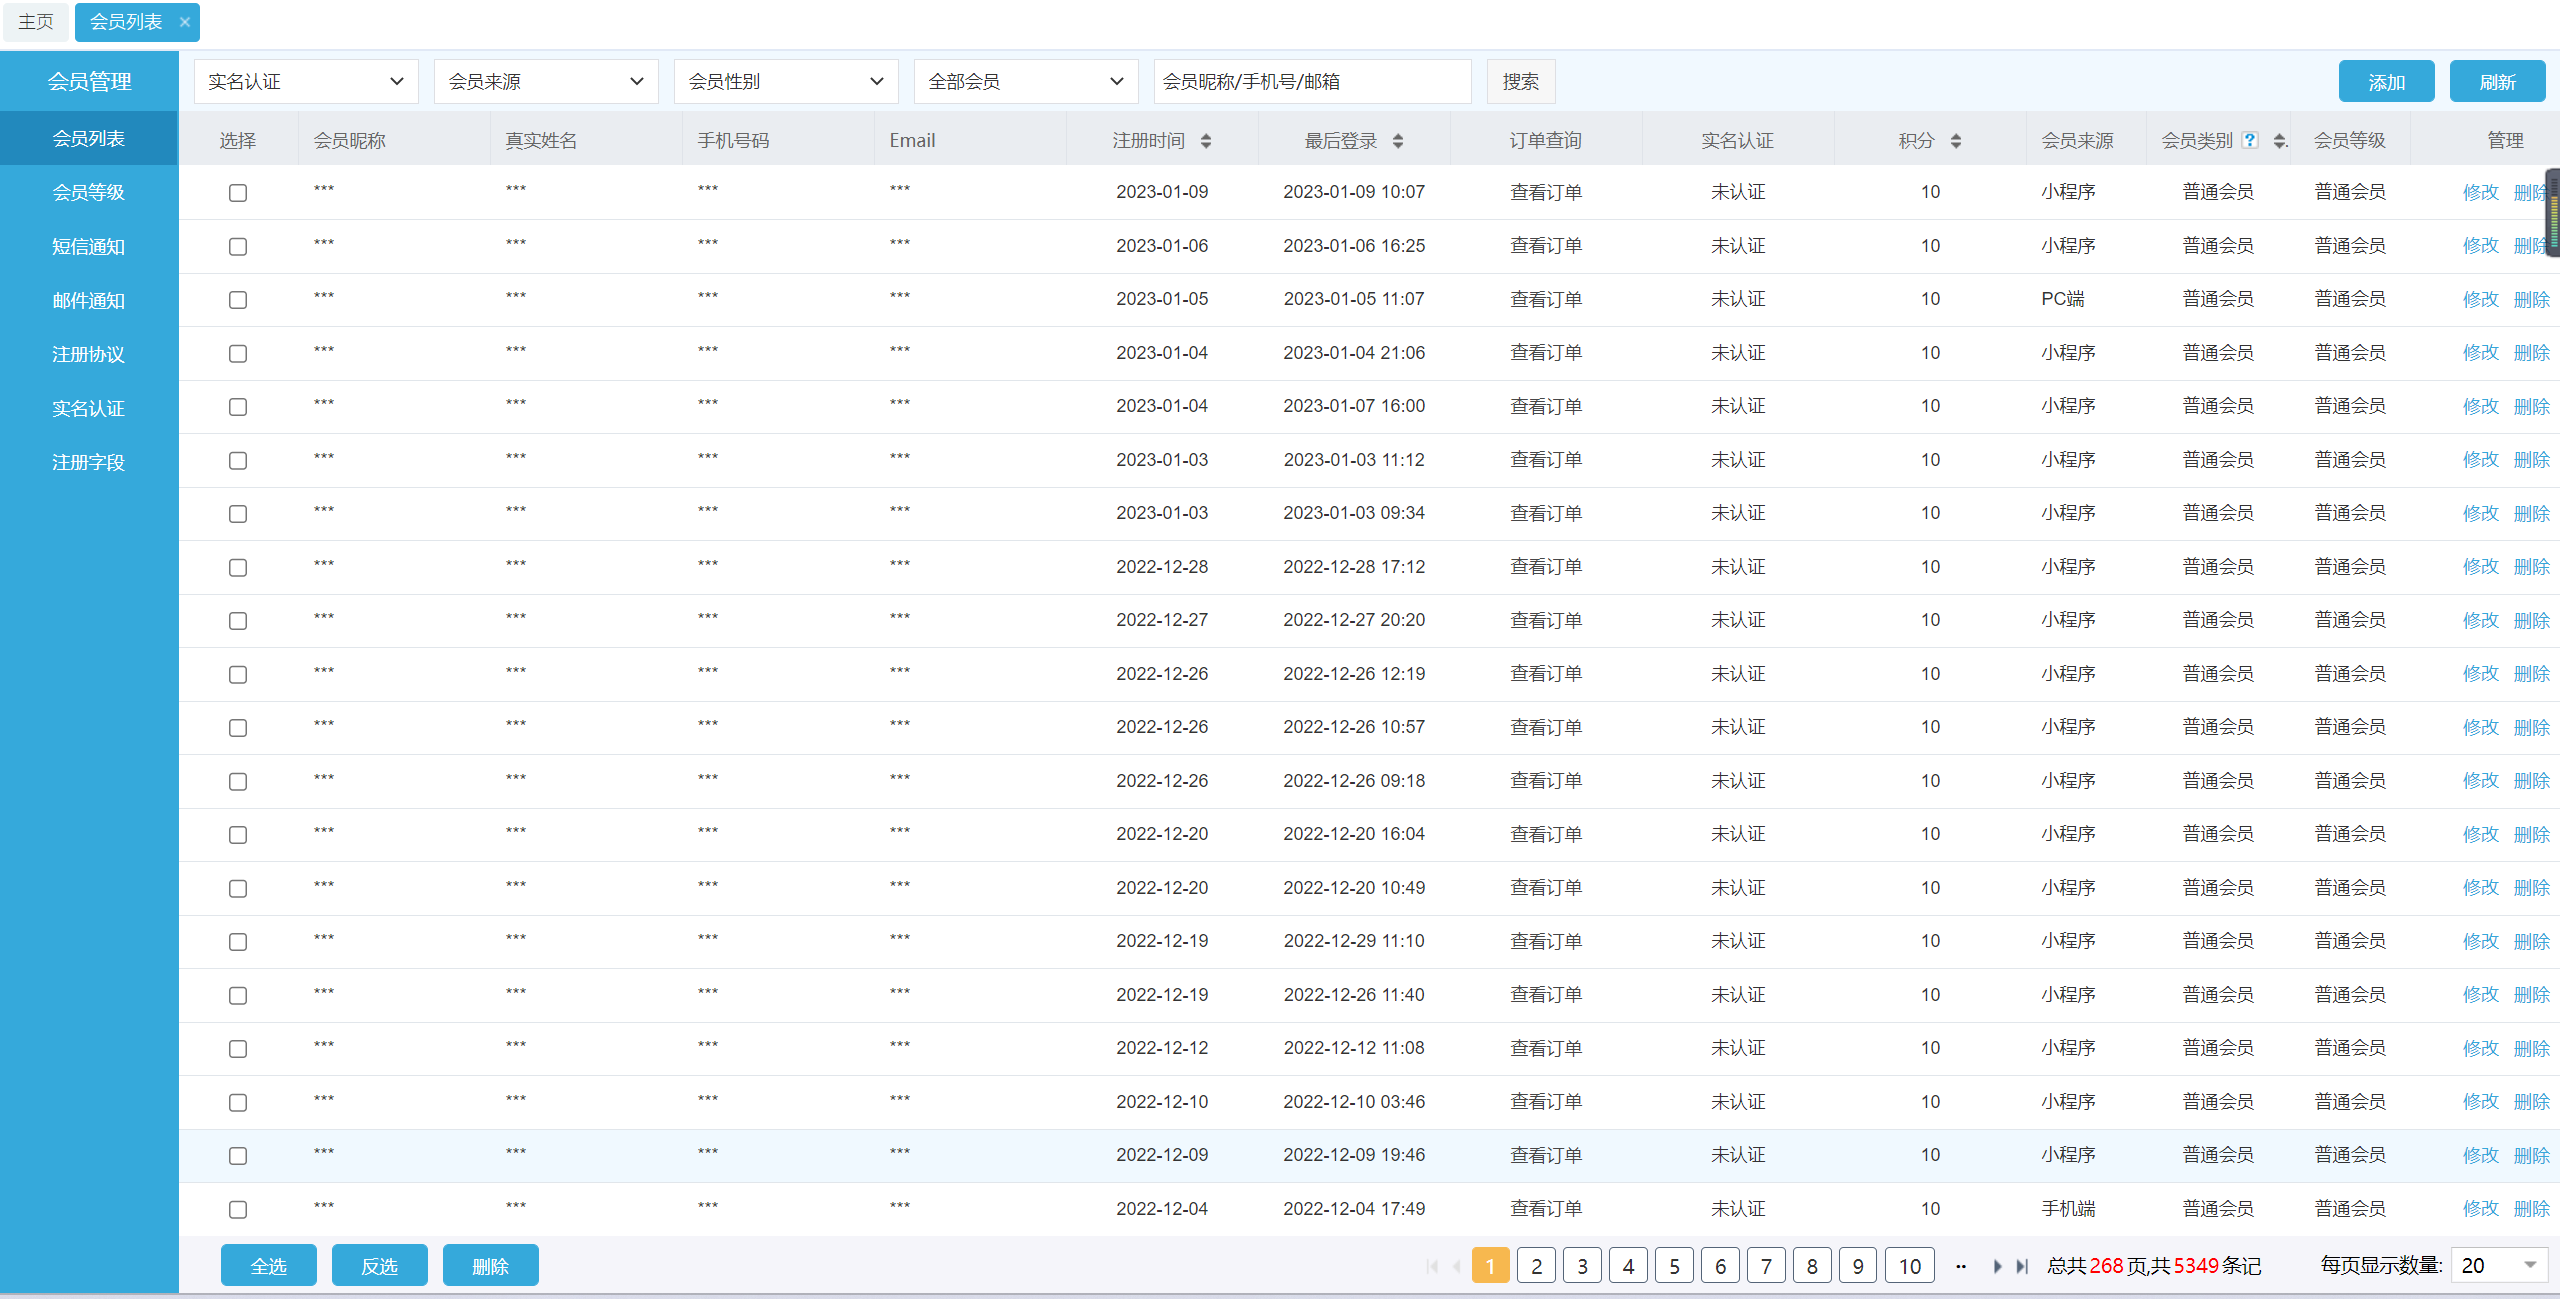Open the 实名认证 filter dropdown
2560x1299 pixels.
click(x=306, y=81)
